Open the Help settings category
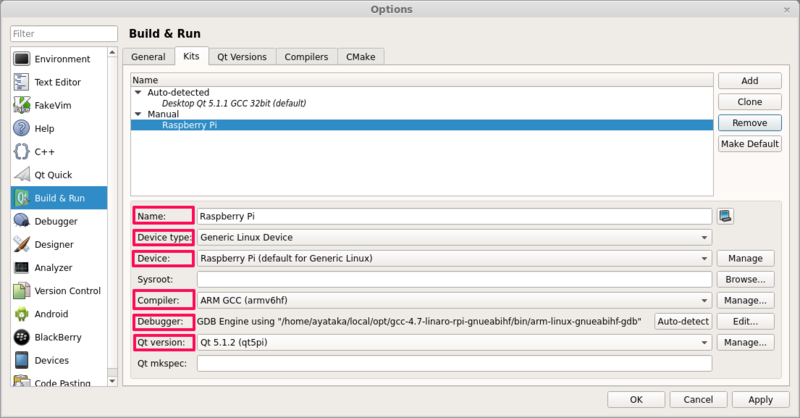 [59, 129]
